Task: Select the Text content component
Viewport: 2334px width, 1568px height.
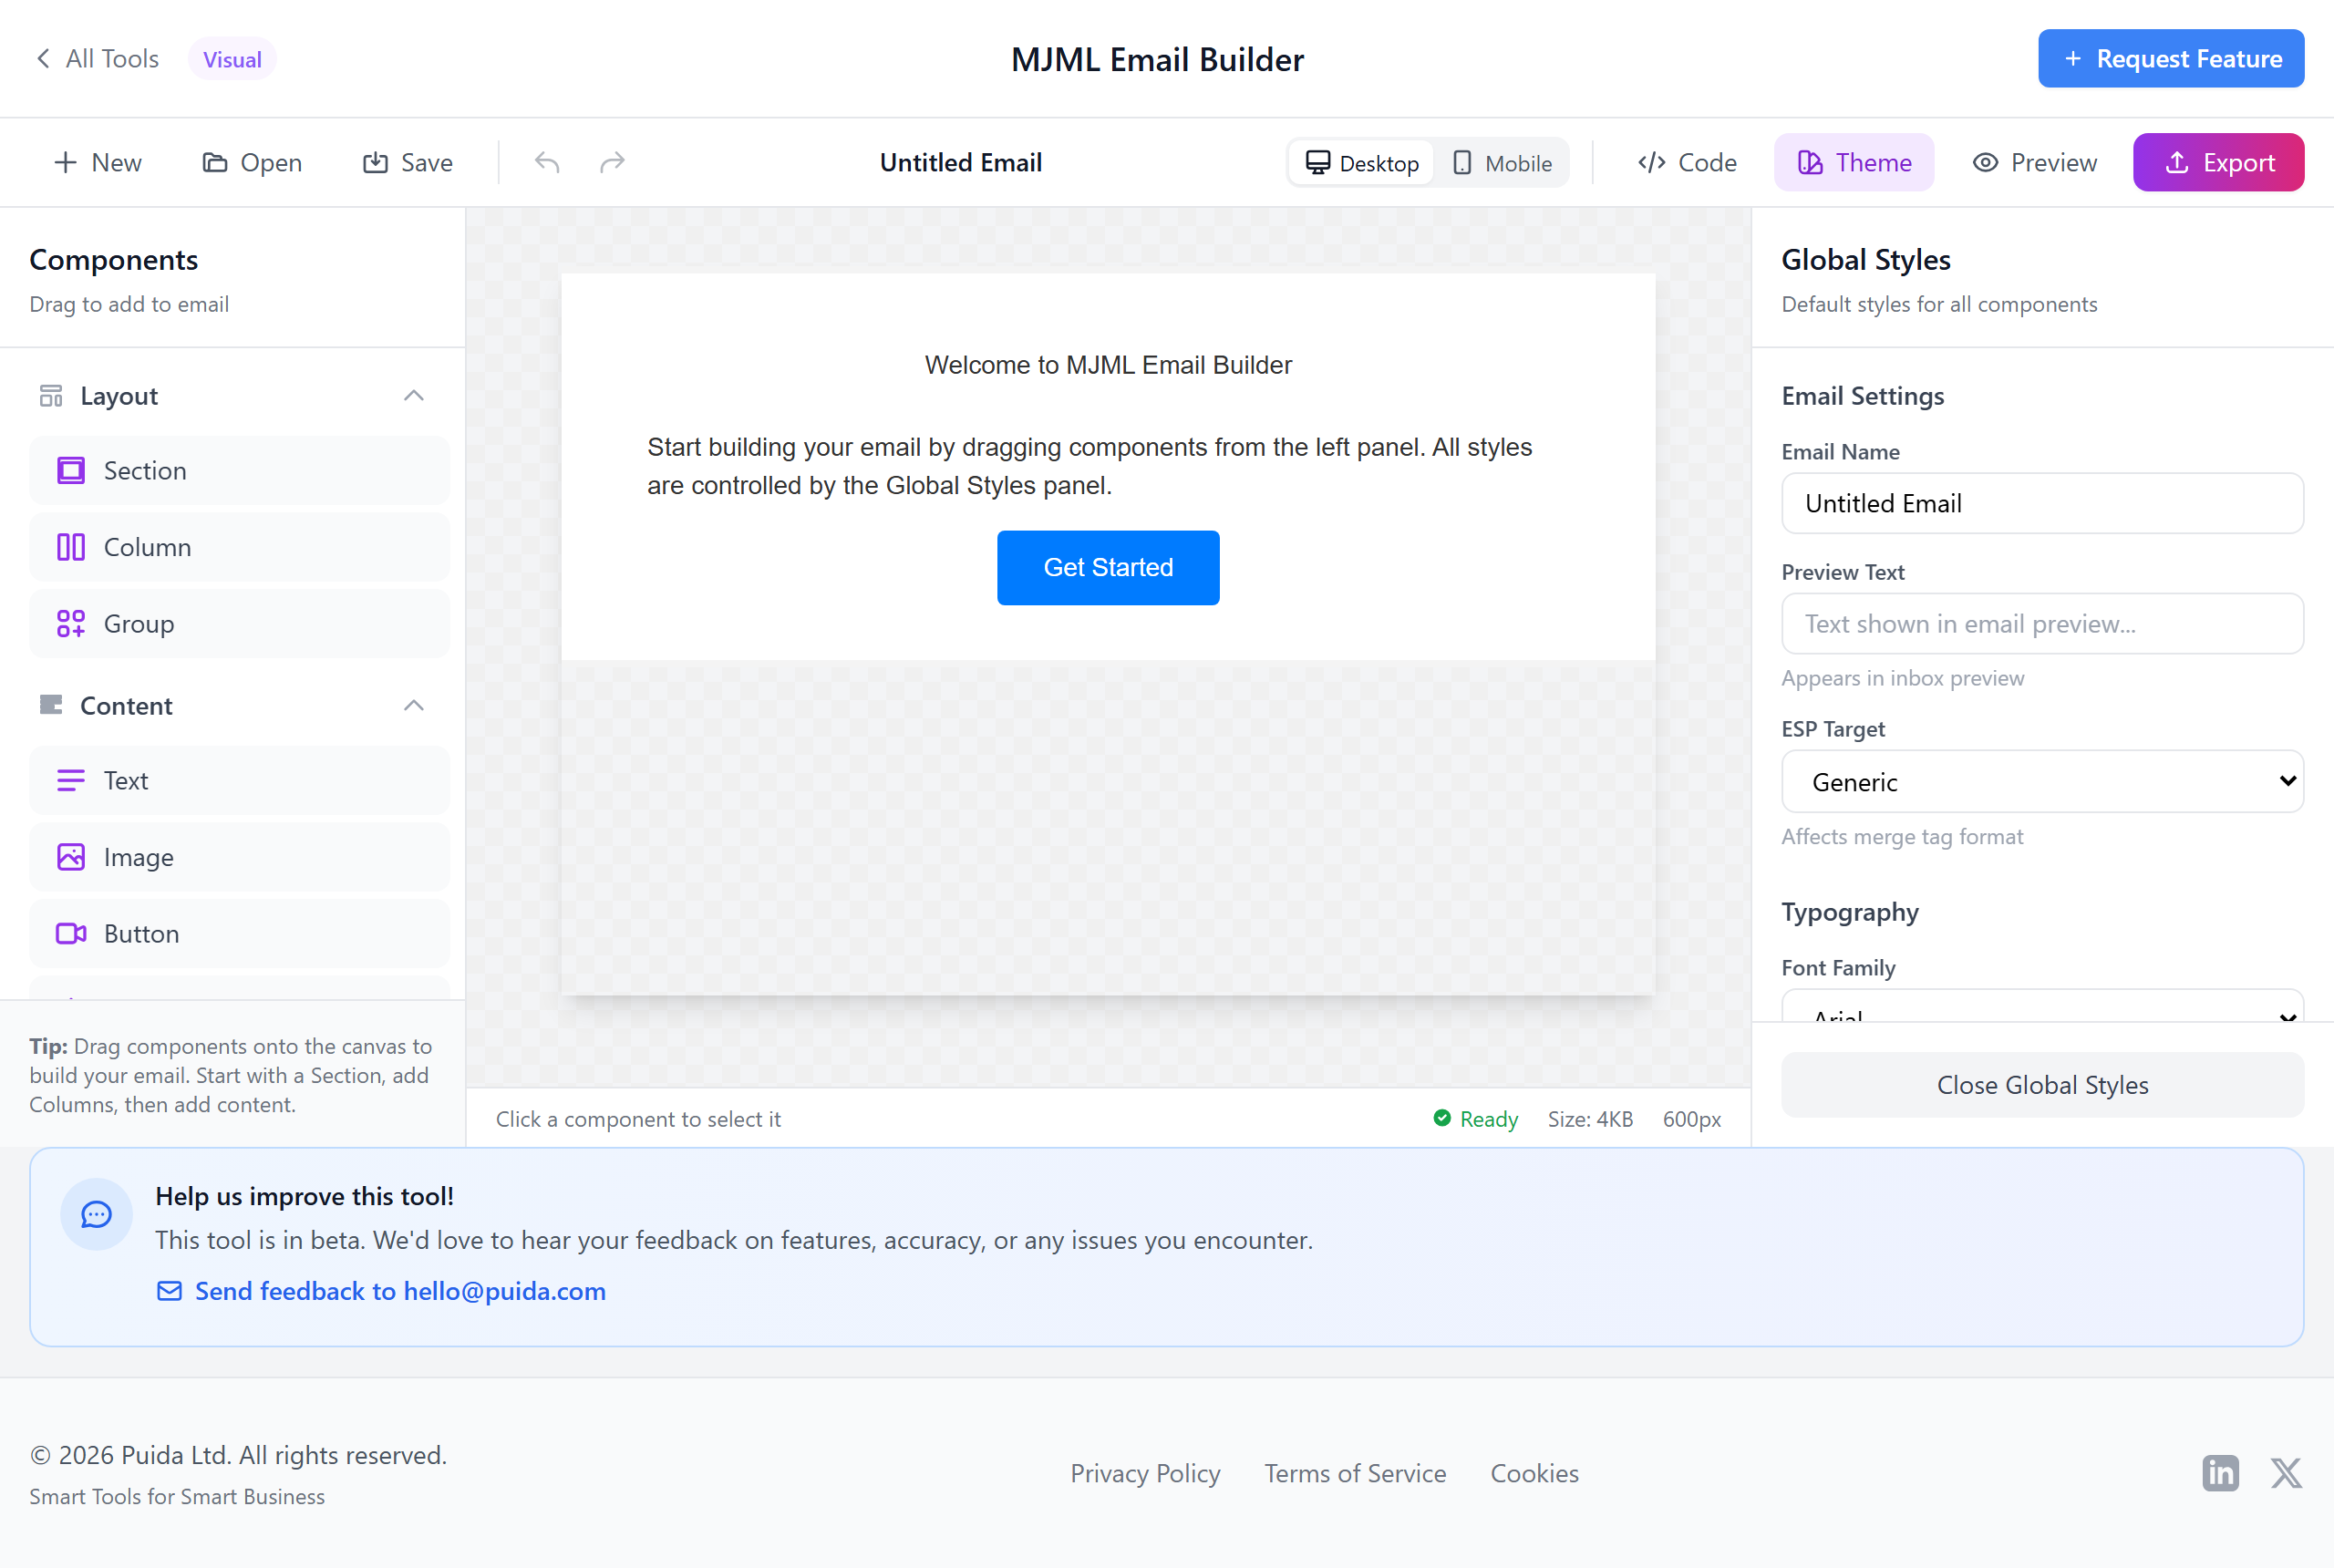Action: [x=239, y=780]
